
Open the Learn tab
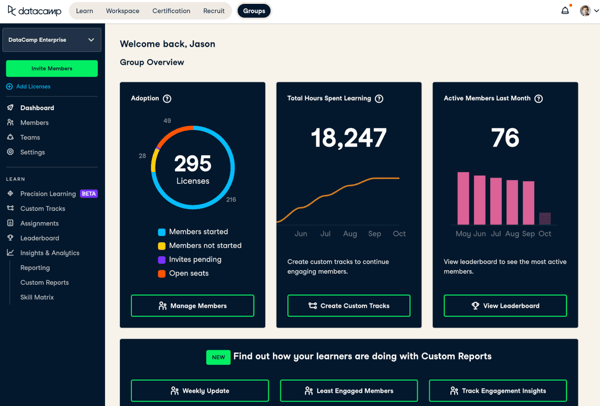(x=84, y=11)
